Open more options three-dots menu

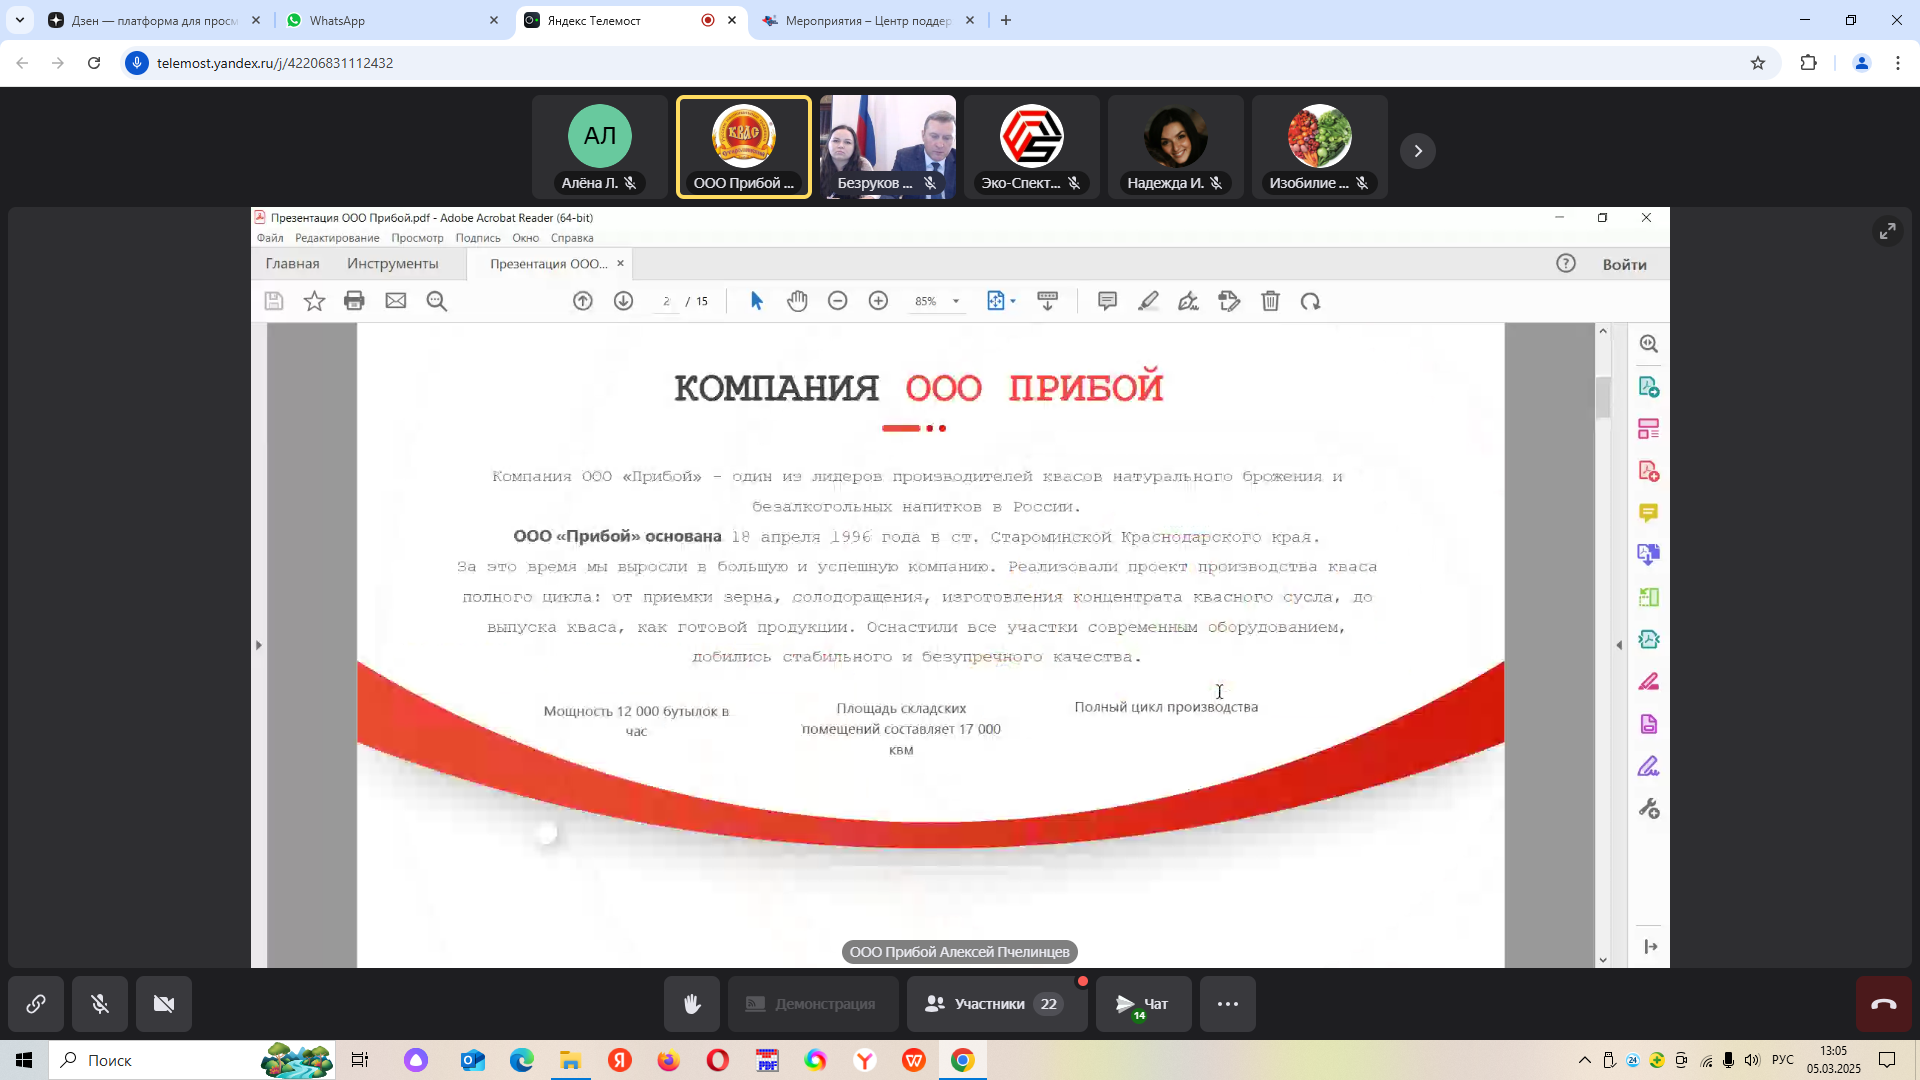point(1228,1004)
